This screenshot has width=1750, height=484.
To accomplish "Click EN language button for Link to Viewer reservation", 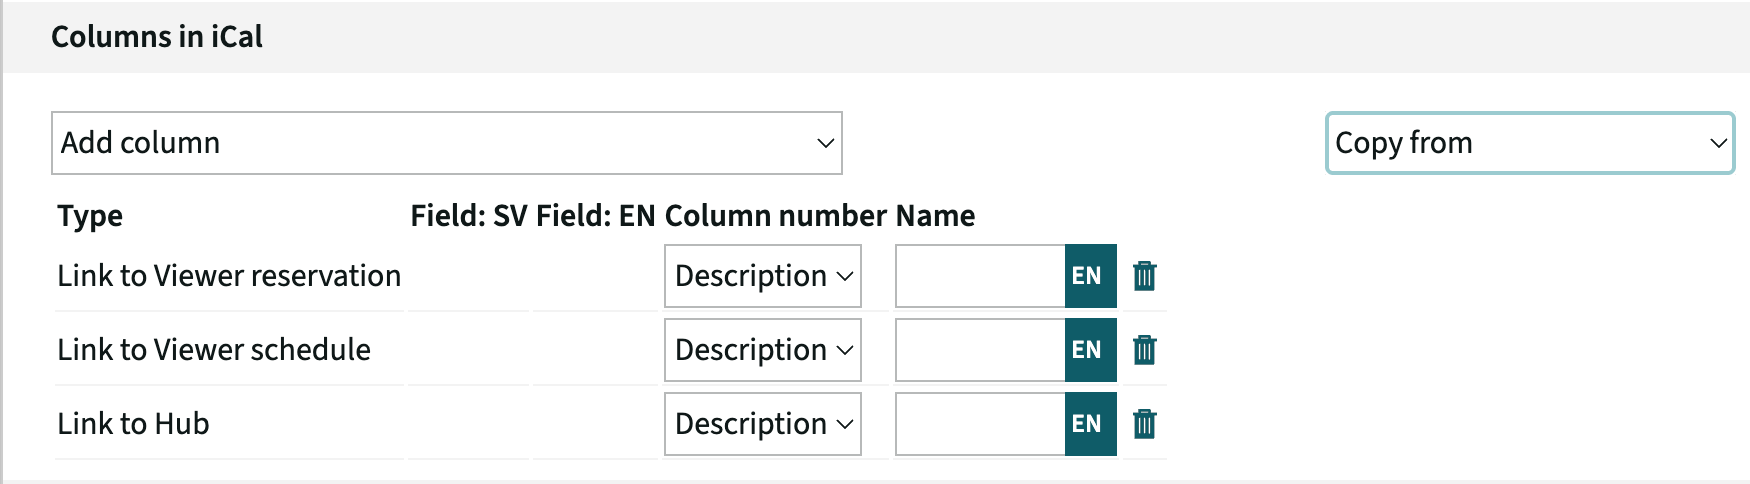I will [x=1090, y=276].
